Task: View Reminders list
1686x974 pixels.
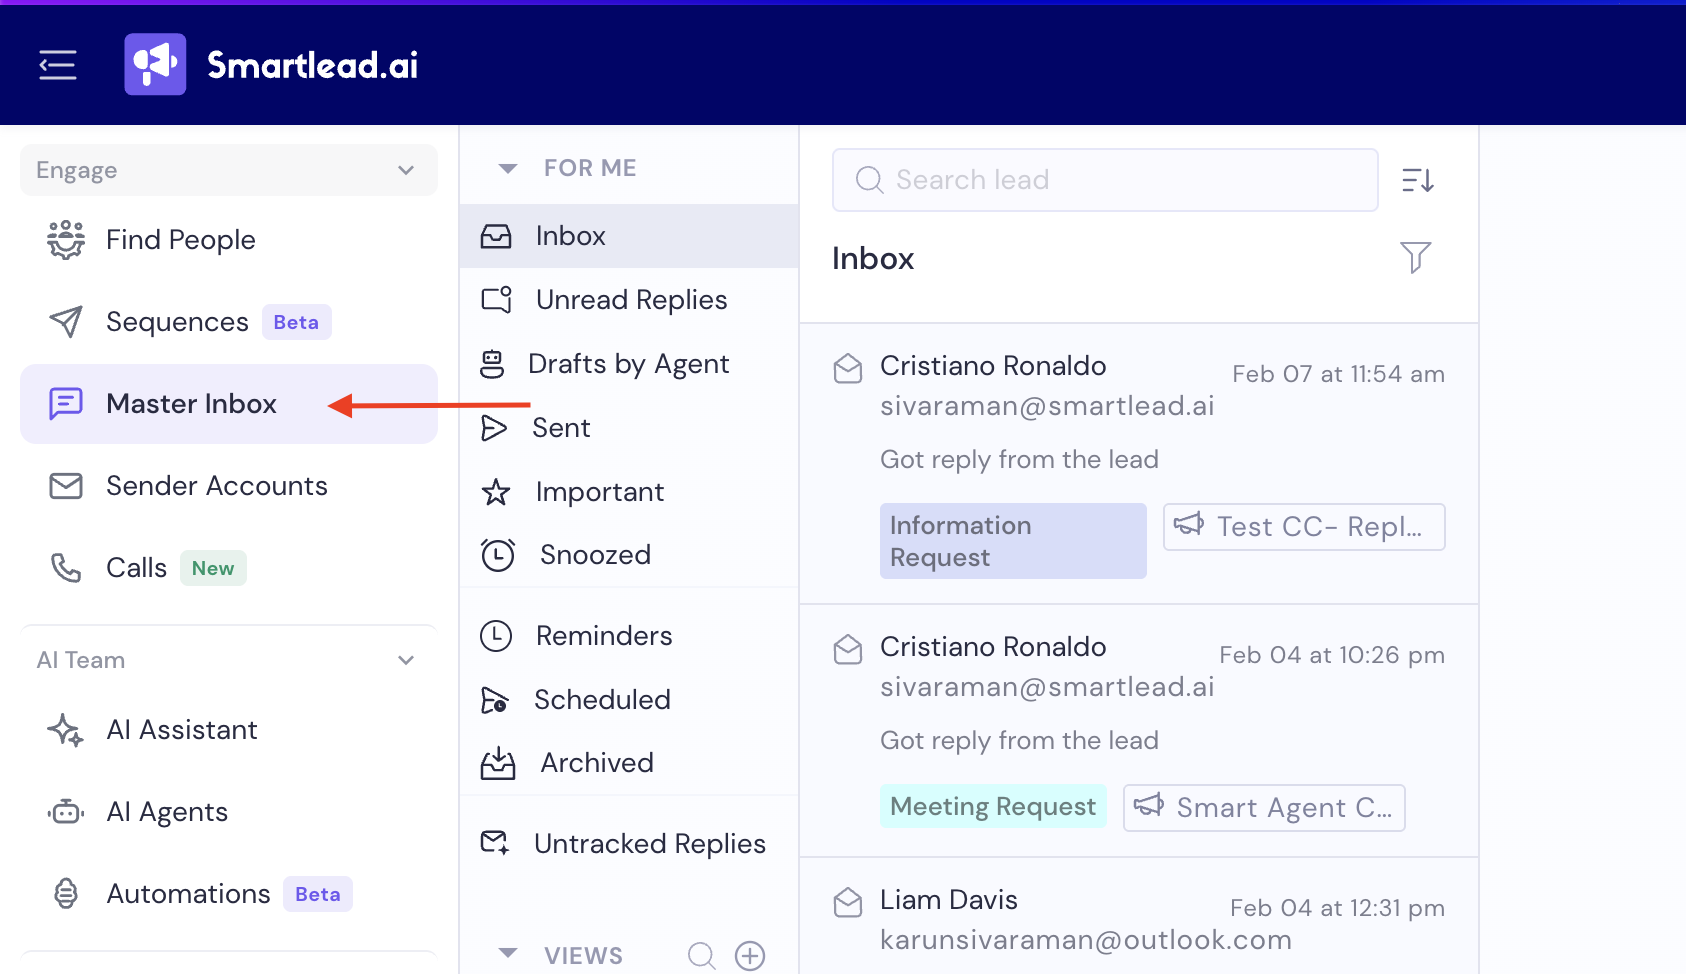Action: coord(629,636)
